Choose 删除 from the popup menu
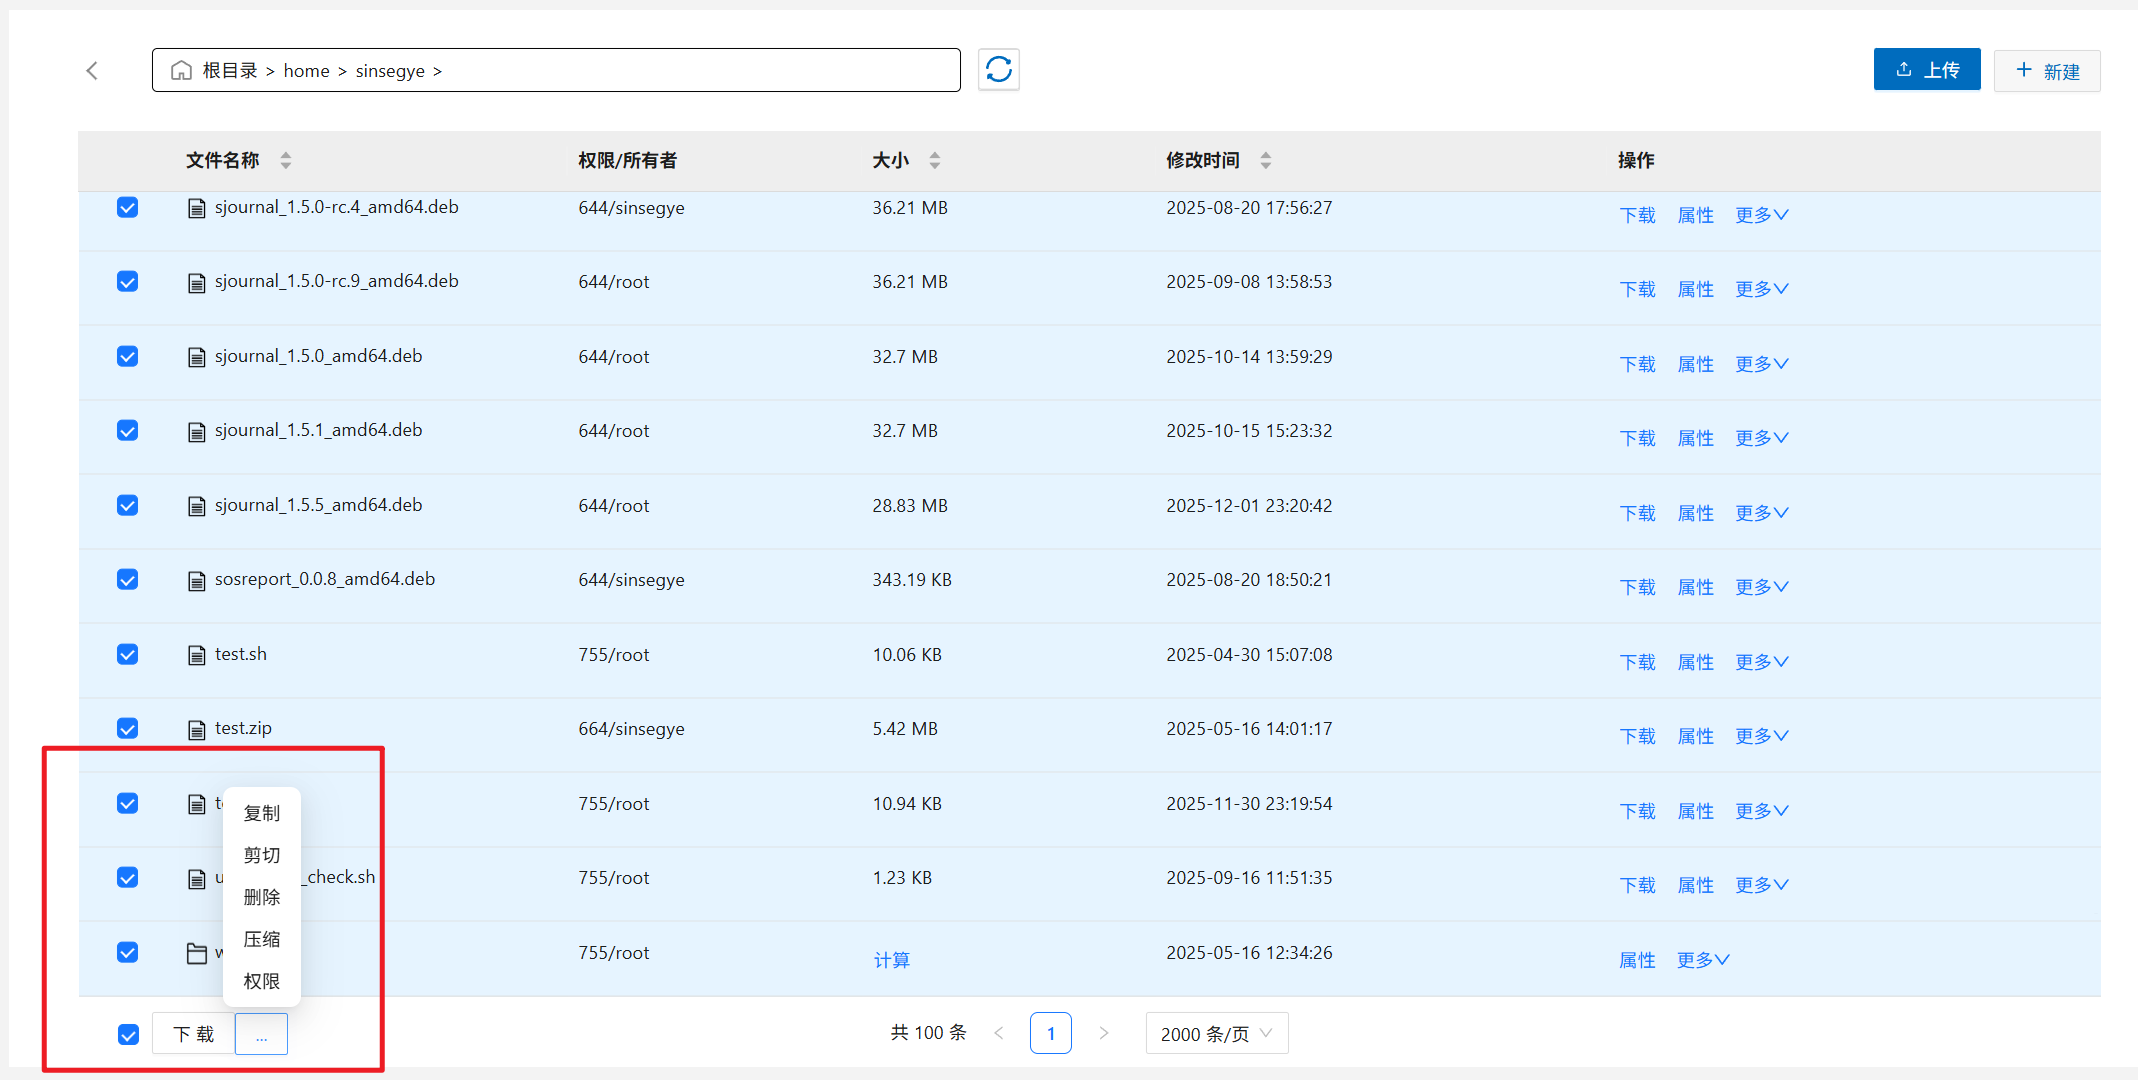 (262, 897)
